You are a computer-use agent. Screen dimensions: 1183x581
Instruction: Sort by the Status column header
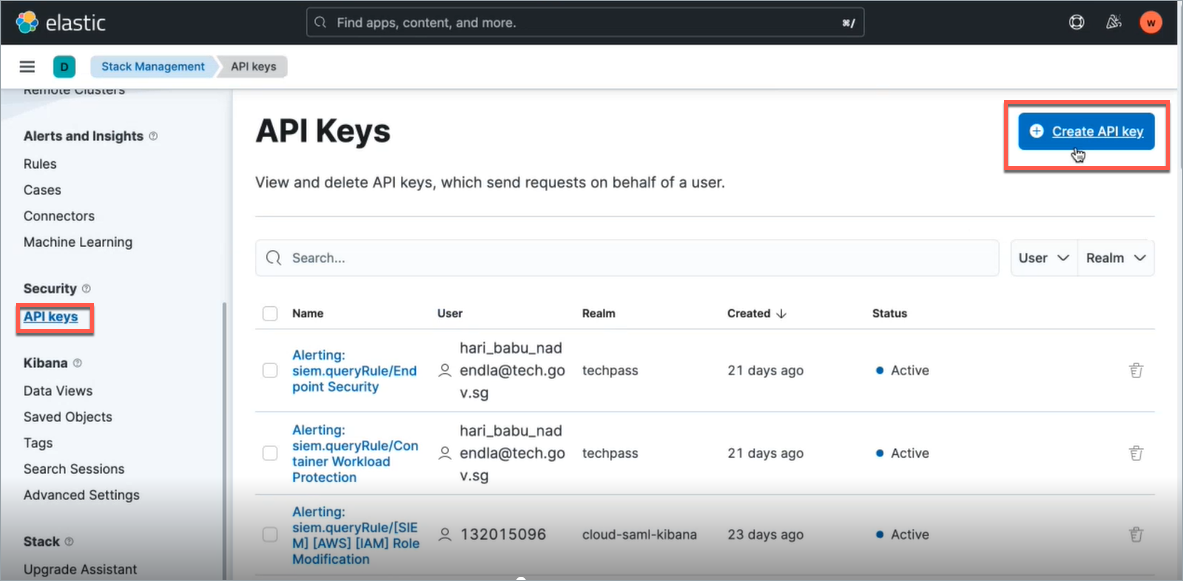[x=890, y=313]
